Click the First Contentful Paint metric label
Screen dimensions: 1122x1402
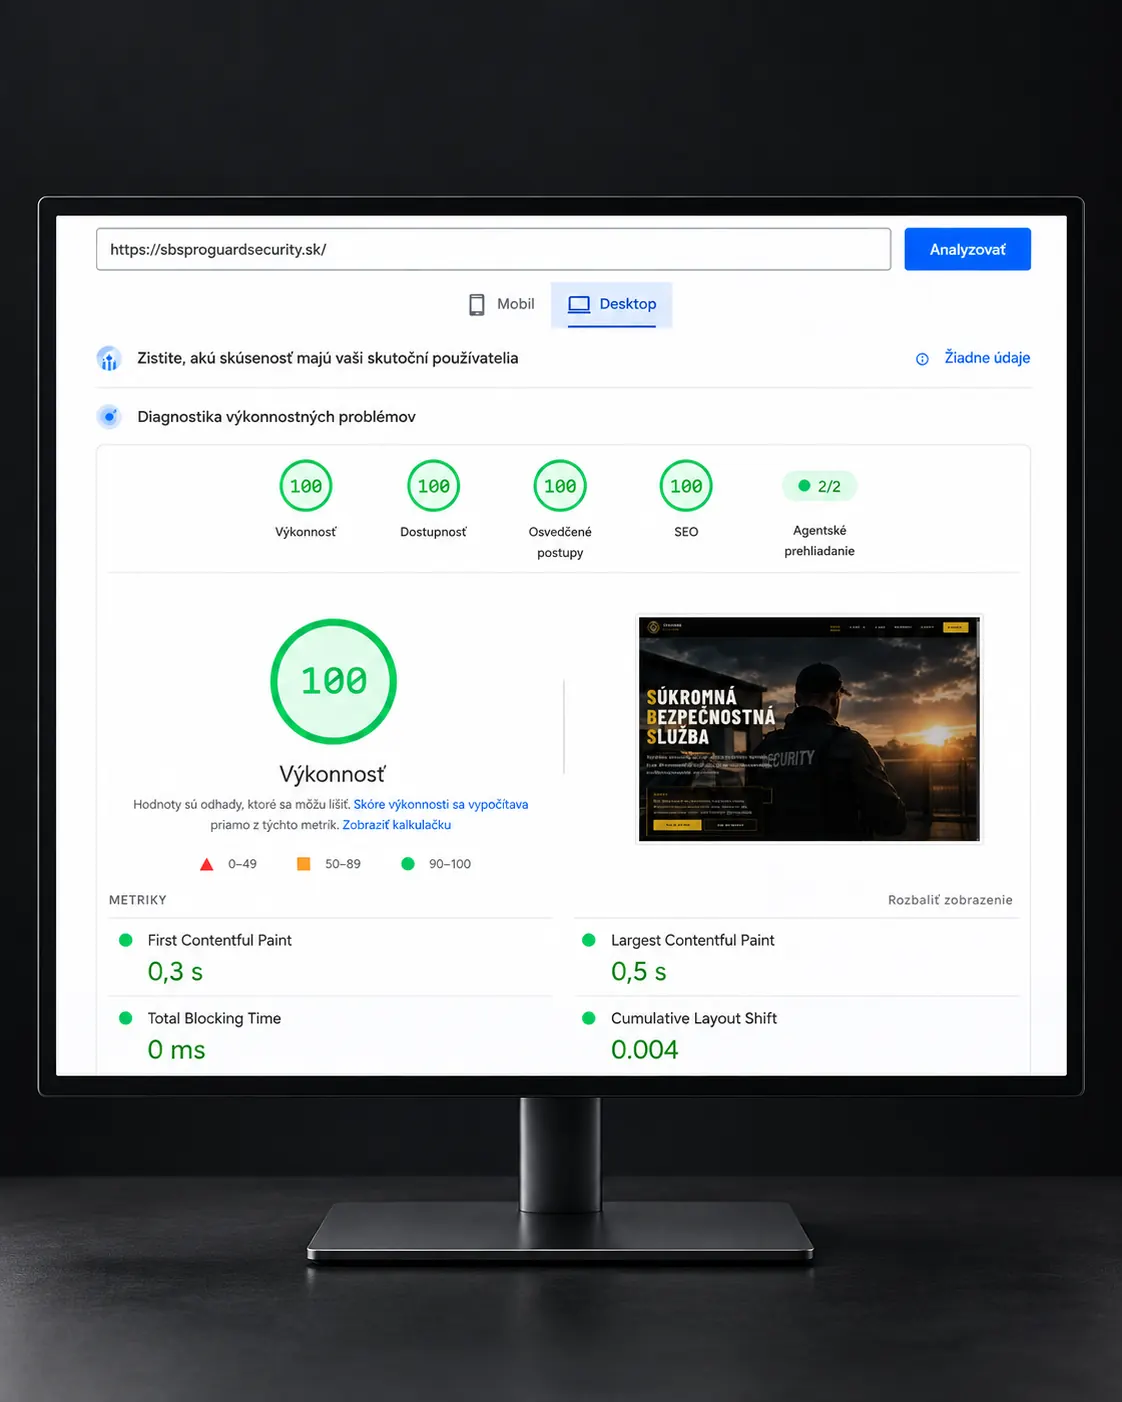click(220, 940)
